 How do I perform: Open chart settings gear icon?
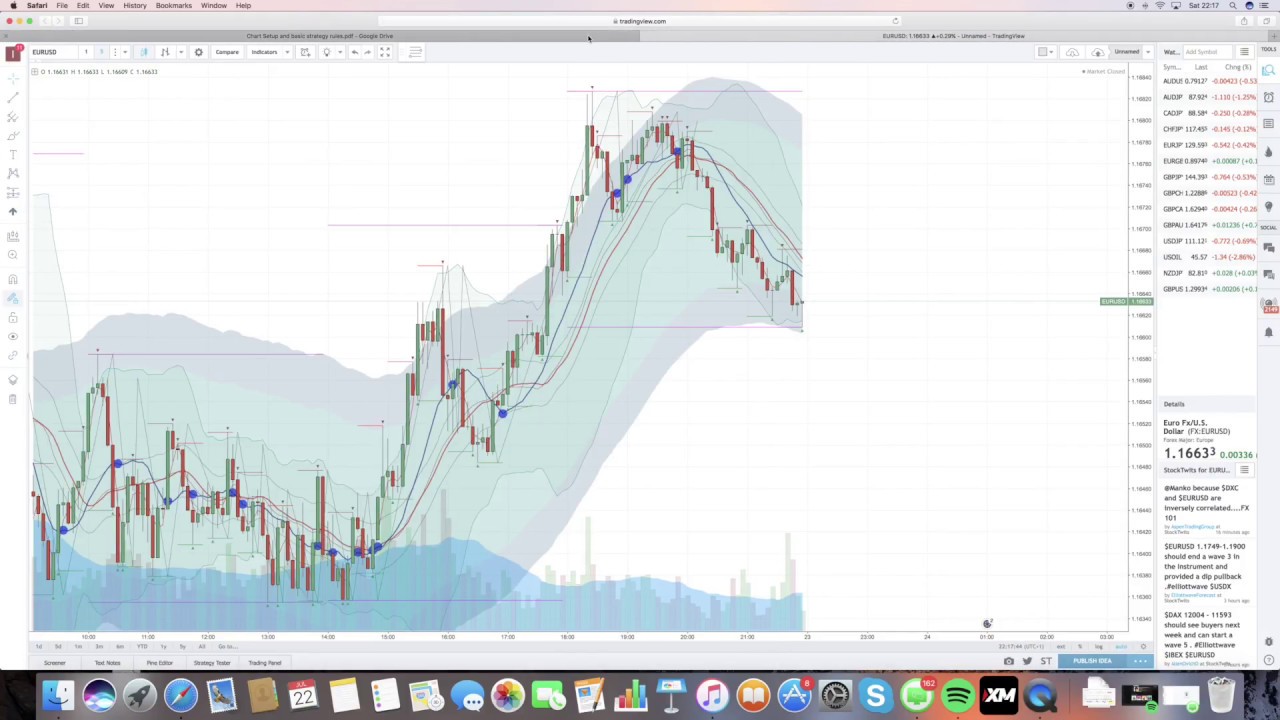198,52
